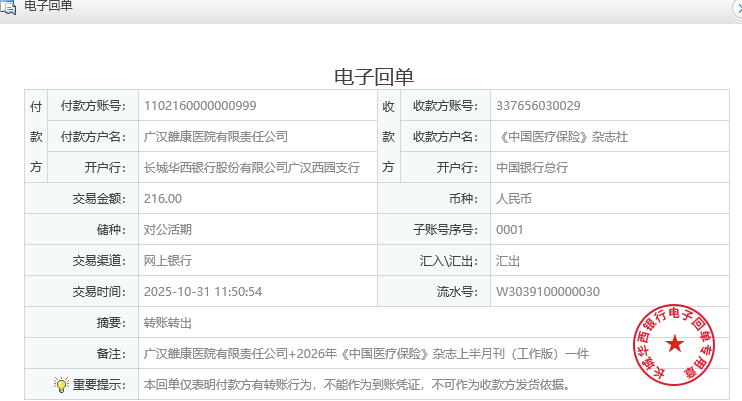The height and width of the screenshot is (401, 742).
Task: Click the transaction time 2025-10-31 11:50:54
Action: pyautogui.click(x=203, y=292)
